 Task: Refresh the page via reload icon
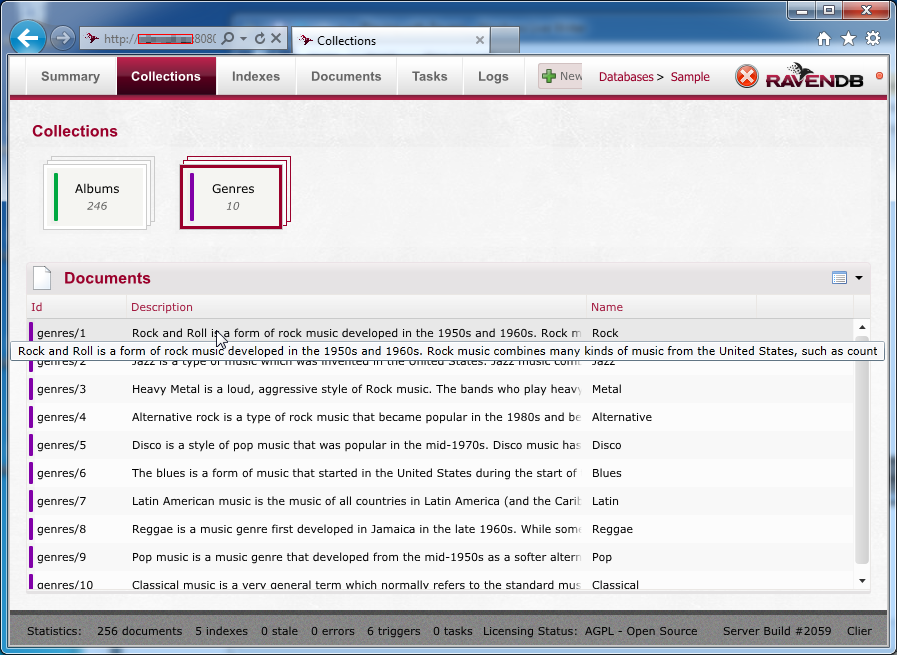coord(260,38)
